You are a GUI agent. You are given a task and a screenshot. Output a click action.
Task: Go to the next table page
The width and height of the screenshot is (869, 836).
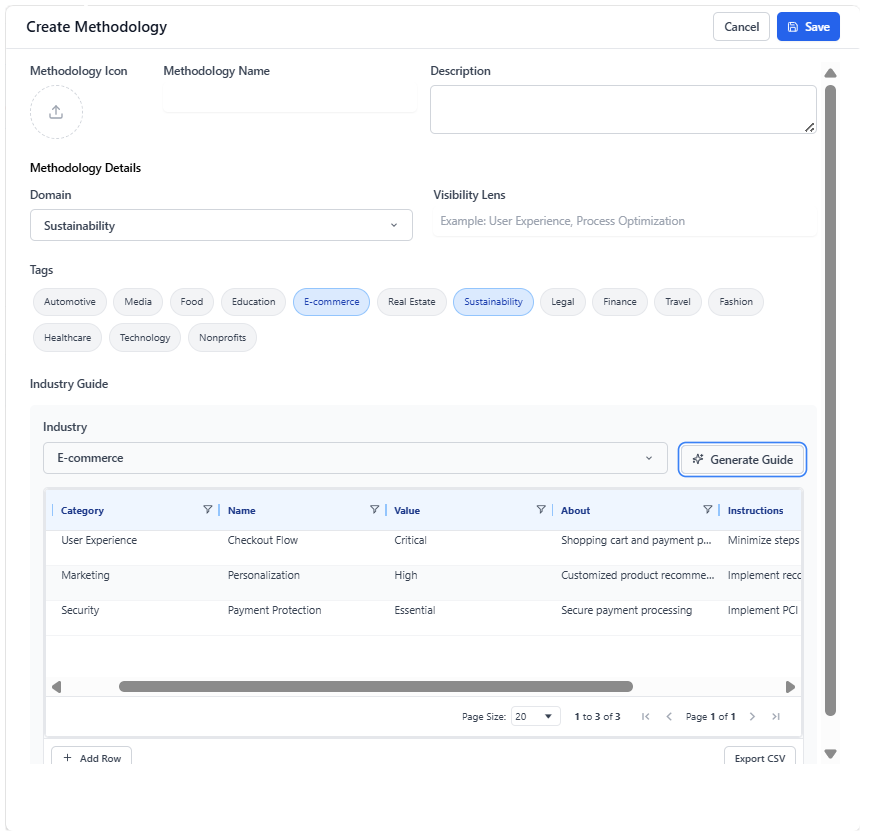(x=752, y=717)
